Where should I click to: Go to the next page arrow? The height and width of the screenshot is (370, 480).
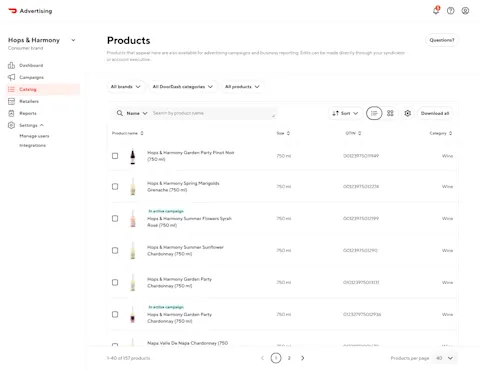[303, 358]
